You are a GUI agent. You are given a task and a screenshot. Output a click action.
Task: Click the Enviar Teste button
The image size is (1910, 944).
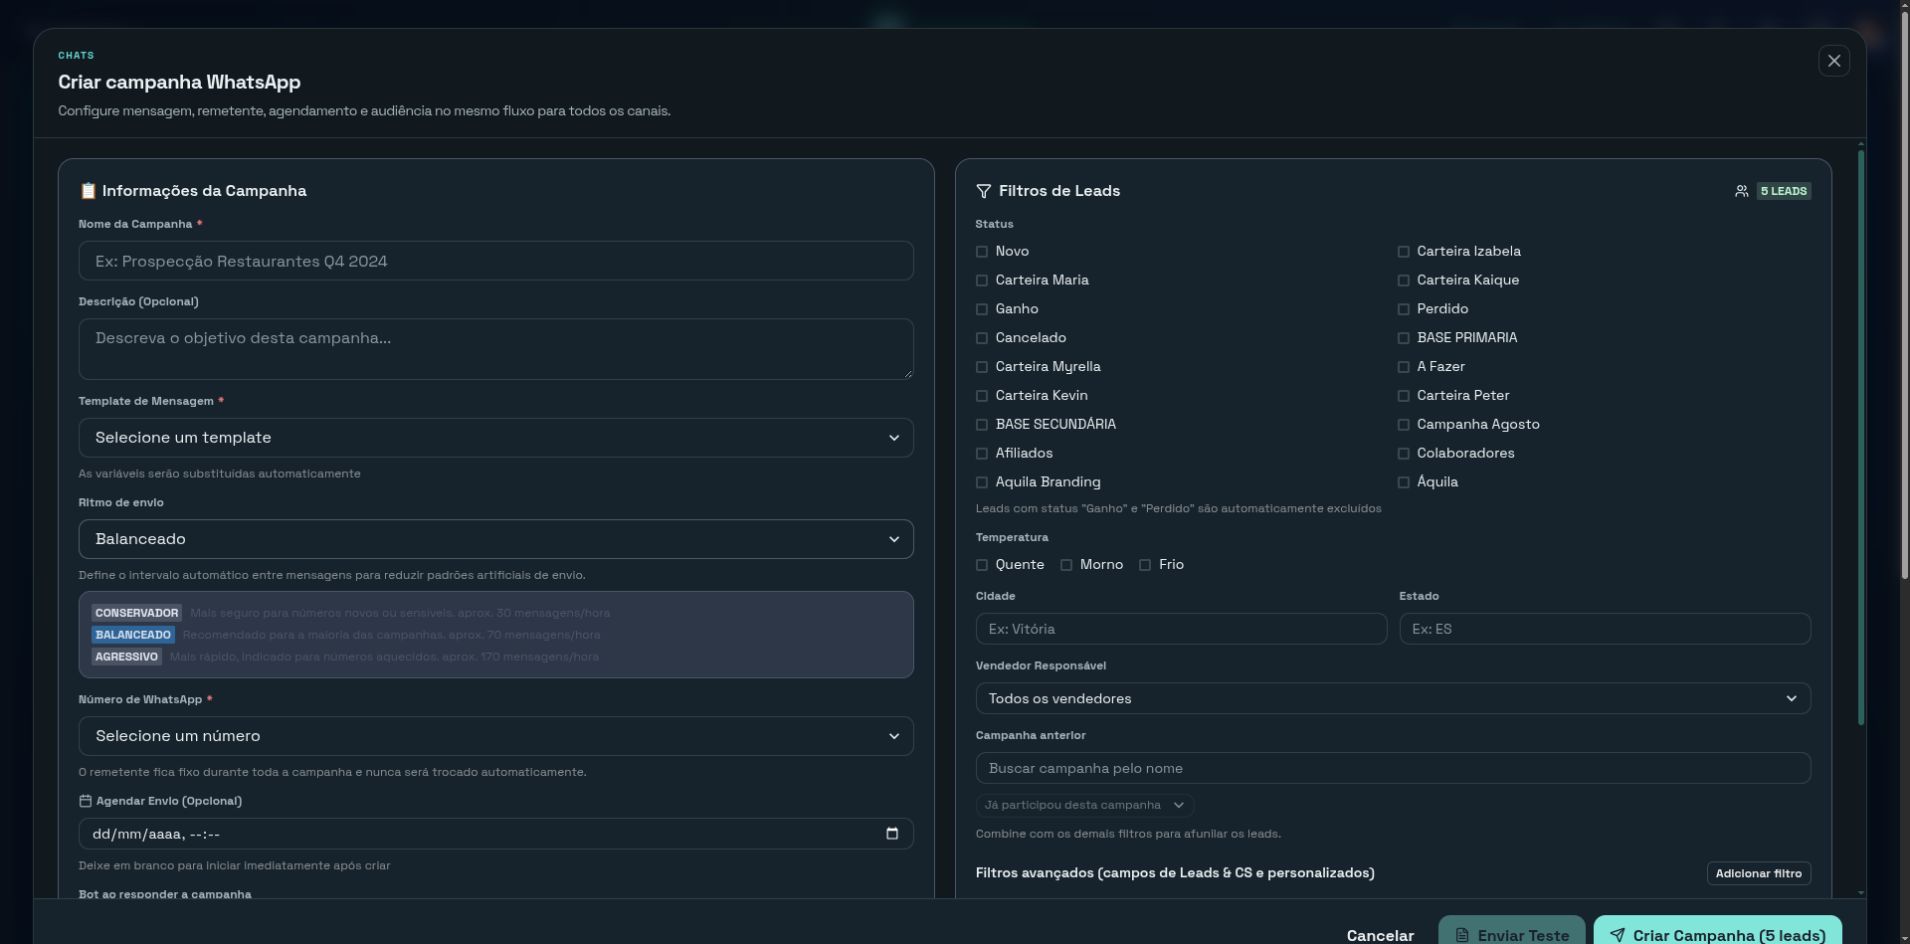(x=1512, y=932)
